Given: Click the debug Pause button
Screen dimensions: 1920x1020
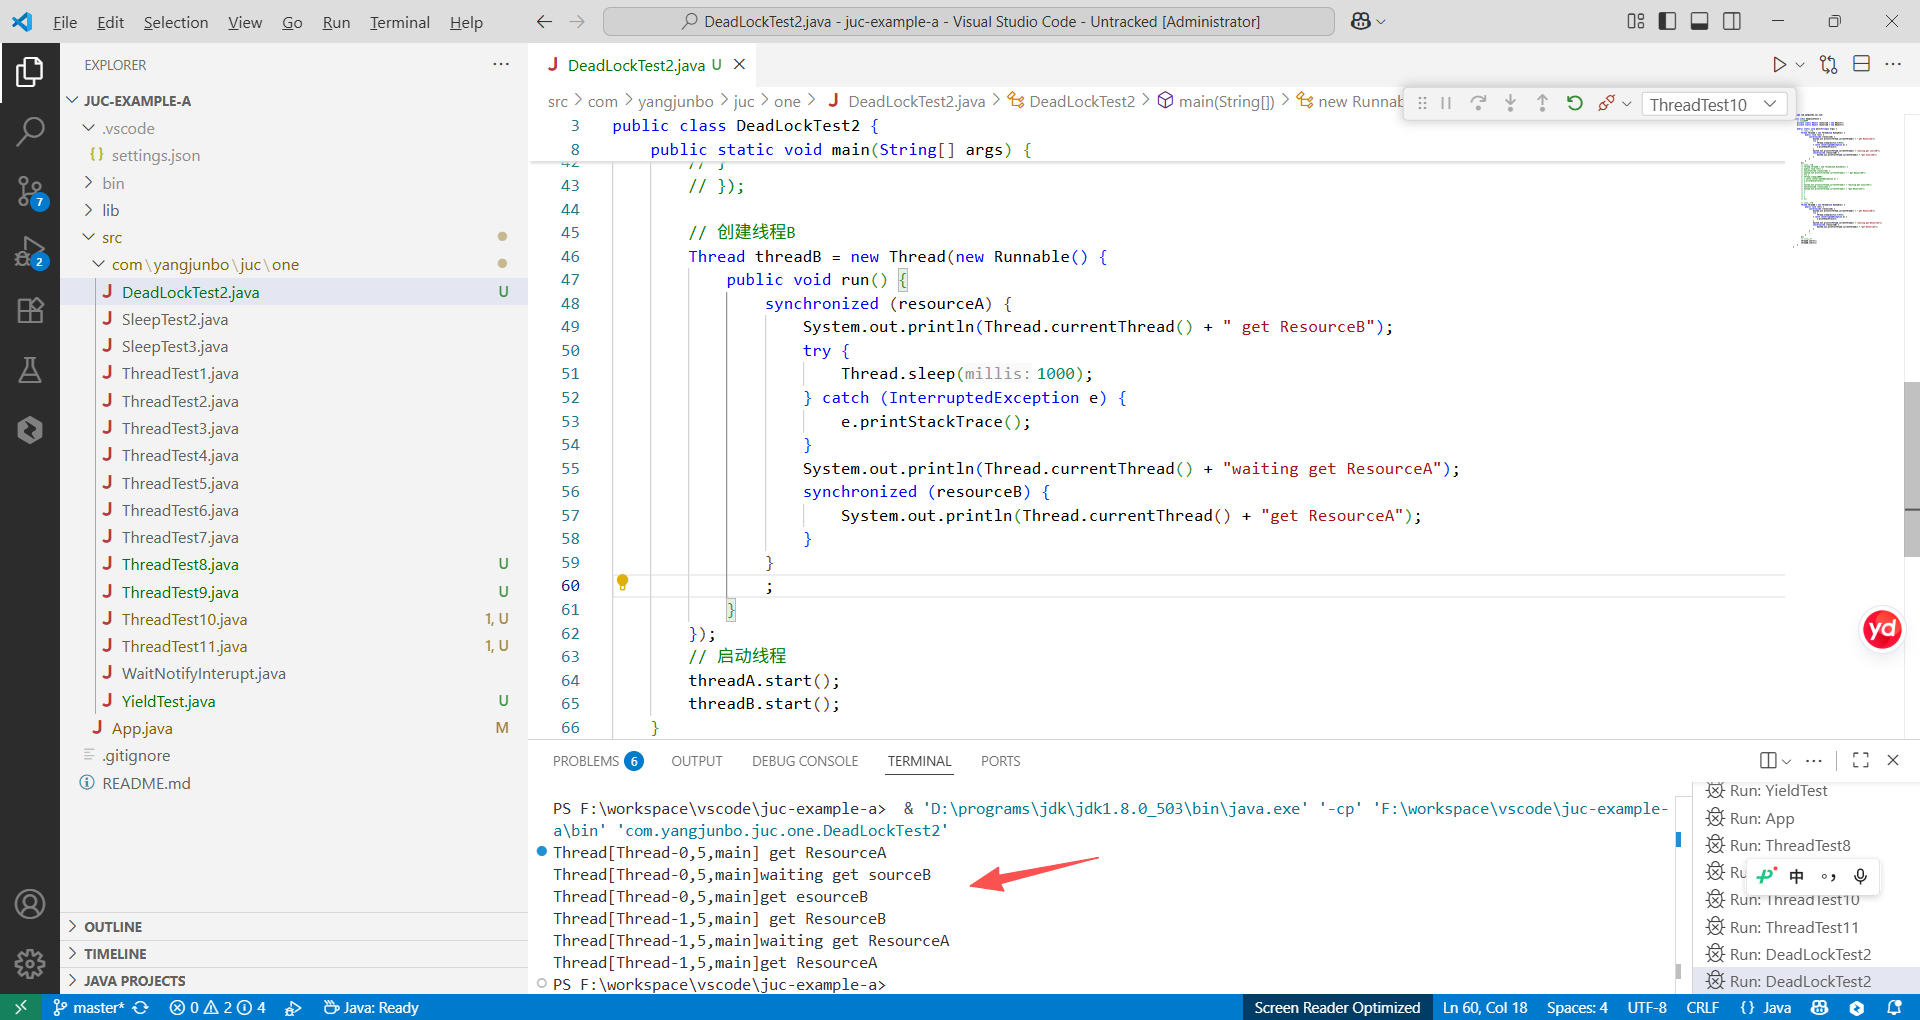Looking at the screenshot, I should [x=1446, y=103].
